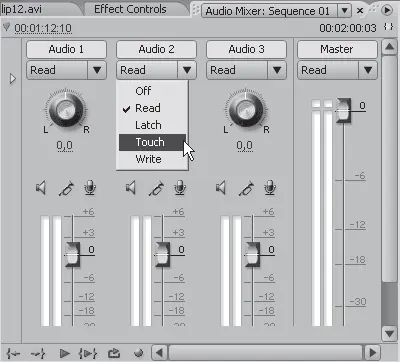
Task: Click the vertical scrollbar down arrow
Action: [389, 333]
